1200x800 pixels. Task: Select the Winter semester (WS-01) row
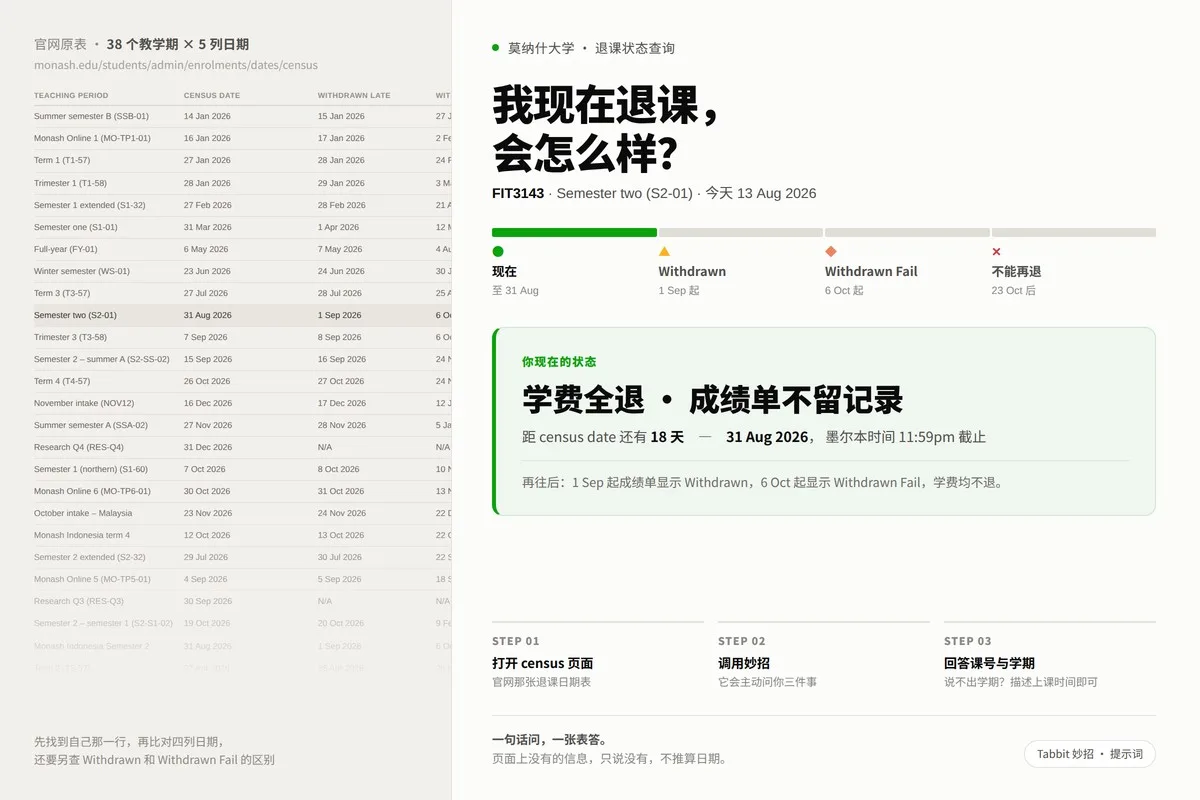(x=243, y=271)
